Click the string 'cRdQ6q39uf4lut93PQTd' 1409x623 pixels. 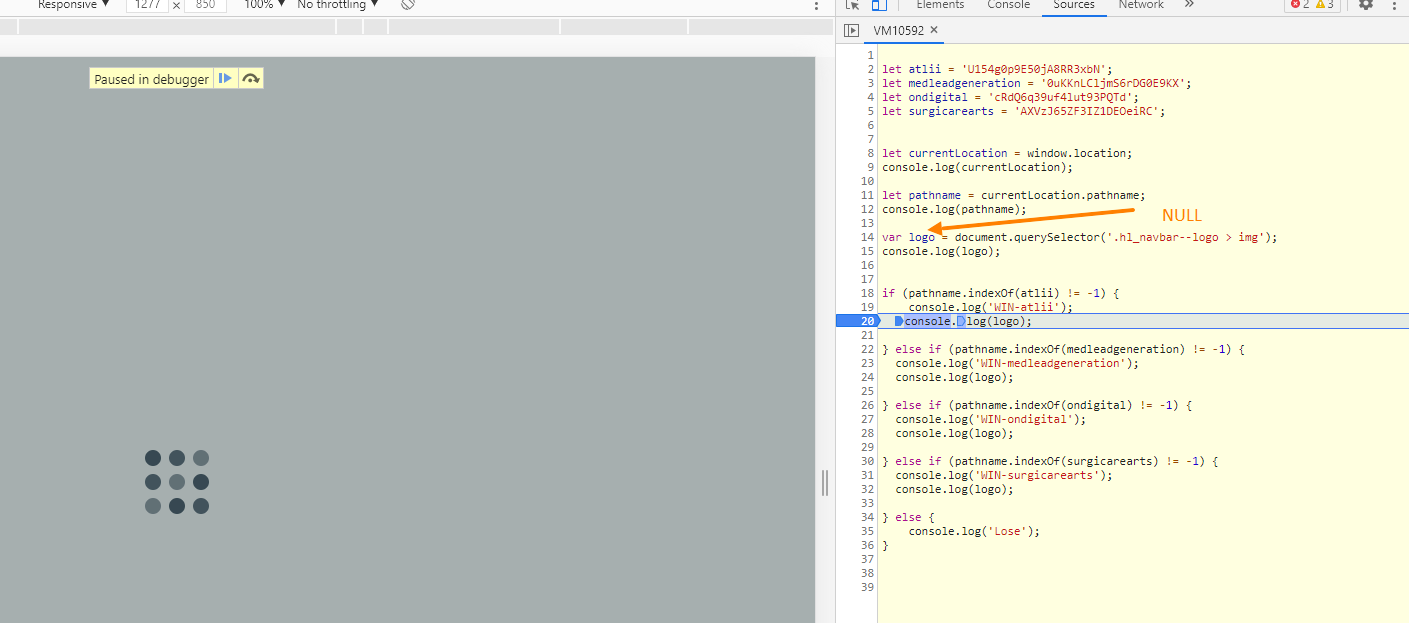pyautogui.click(x=1059, y=97)
